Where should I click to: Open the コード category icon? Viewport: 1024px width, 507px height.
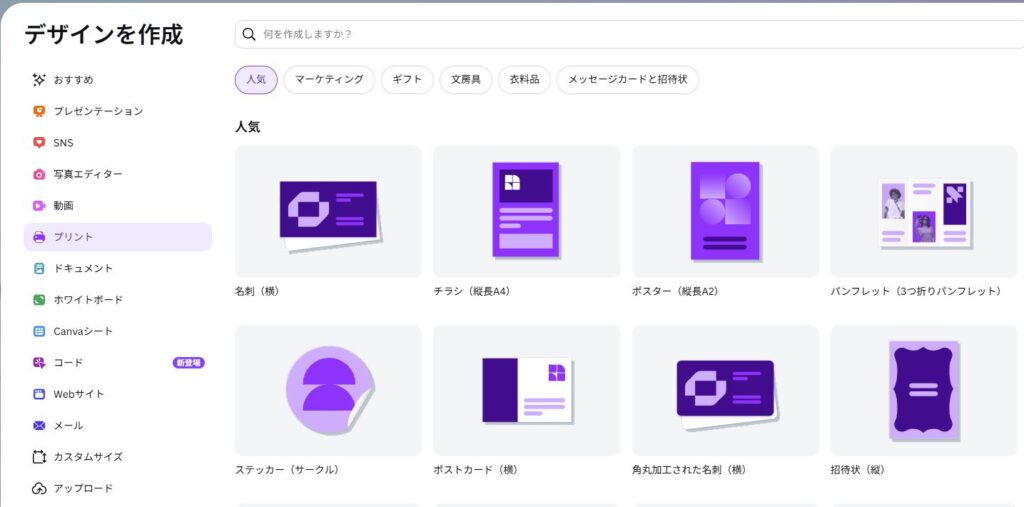[x=39, y=363]
